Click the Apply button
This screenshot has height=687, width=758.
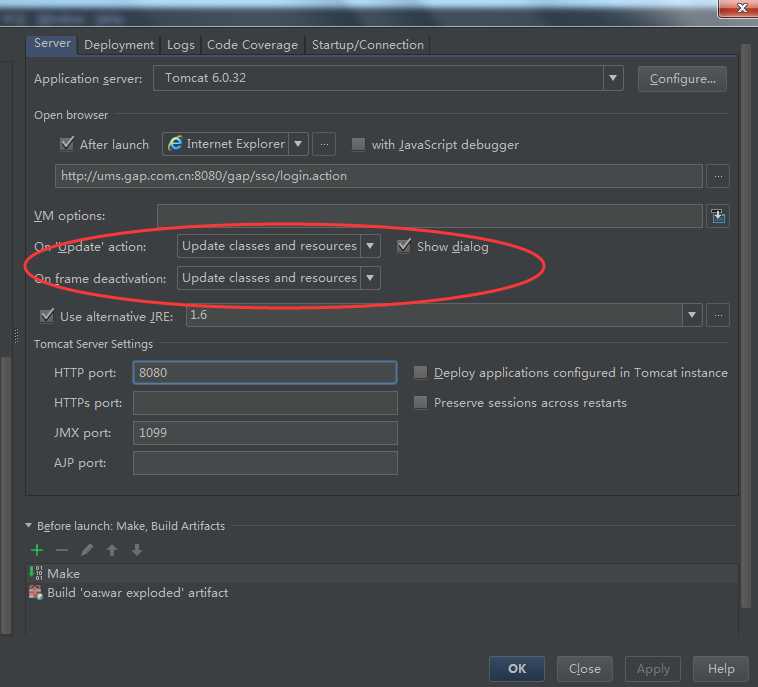pos(653,669)
